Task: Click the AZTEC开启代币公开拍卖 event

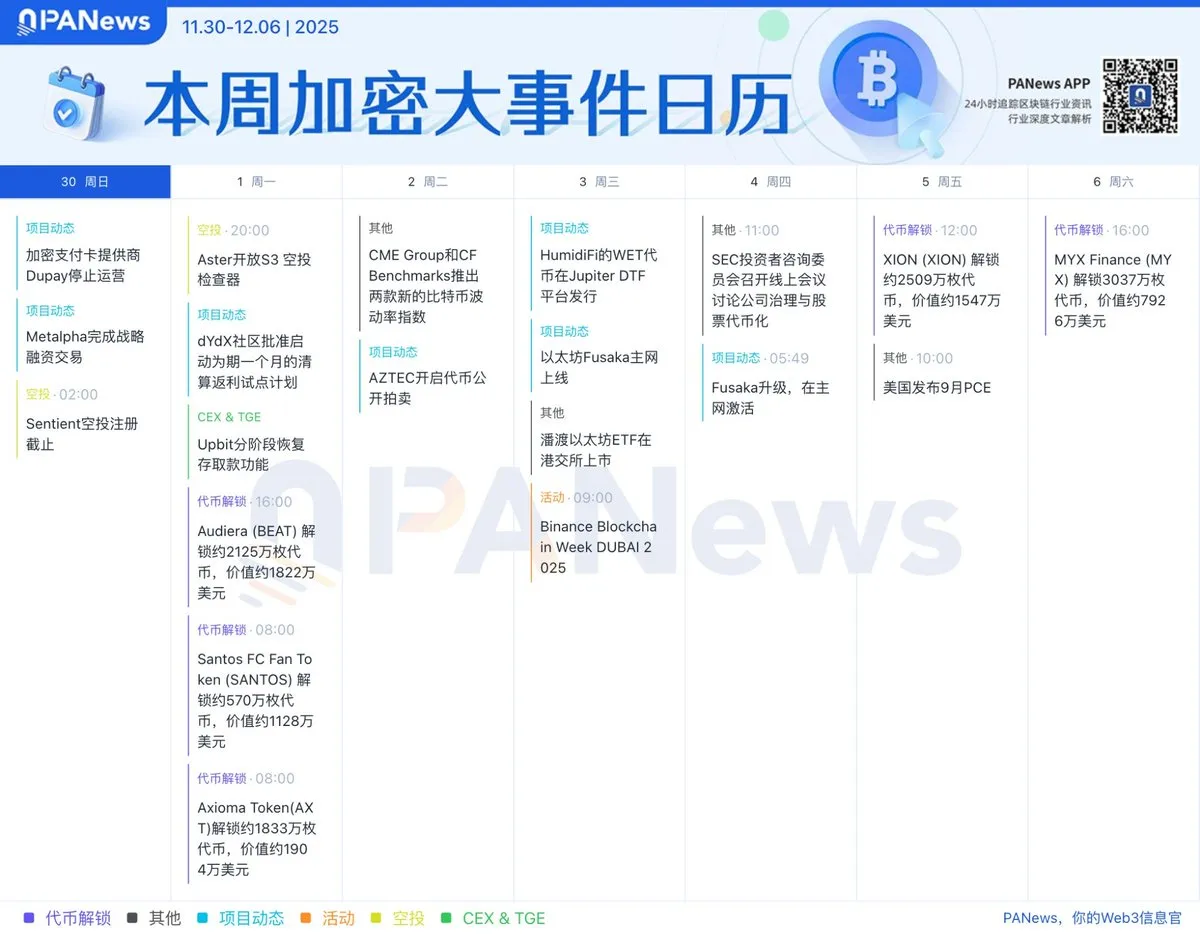Action: tap(427, 388)
